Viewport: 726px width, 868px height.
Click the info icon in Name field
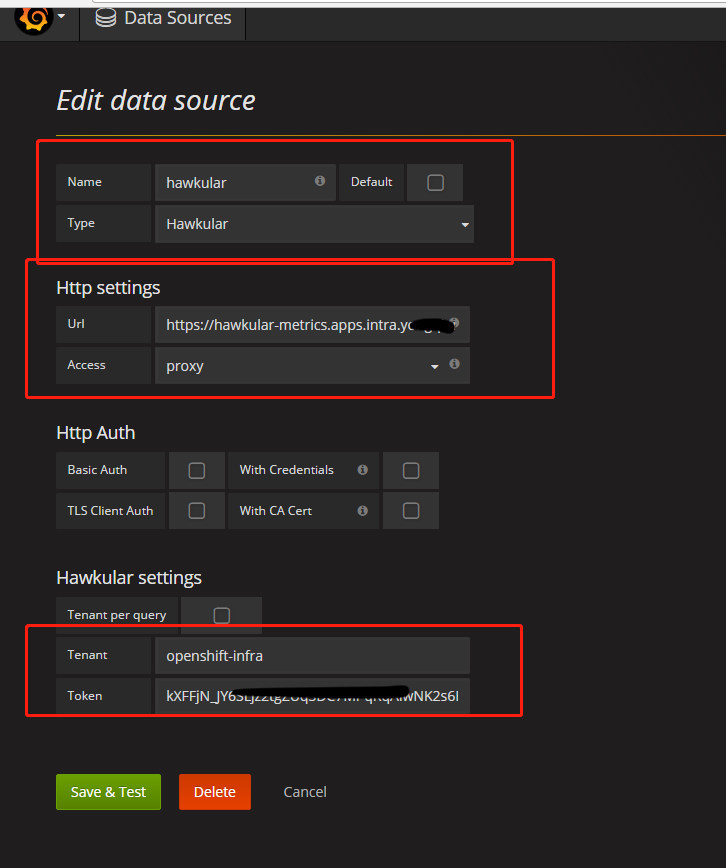(320, 181)
